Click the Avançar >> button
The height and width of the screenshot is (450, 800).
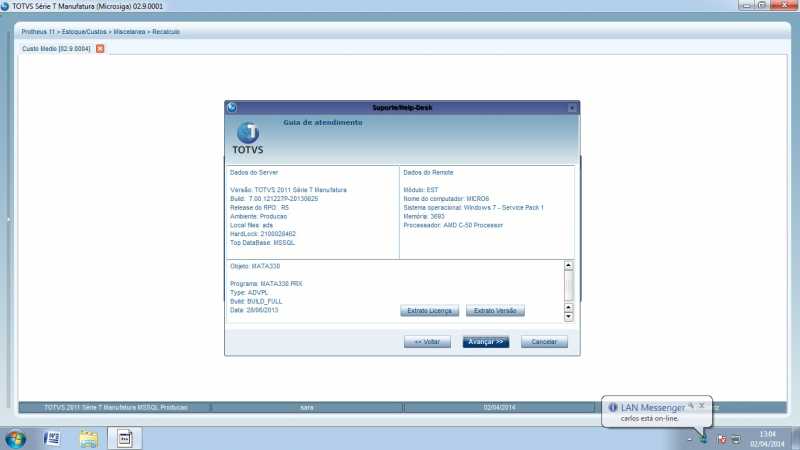coord(486,342)
